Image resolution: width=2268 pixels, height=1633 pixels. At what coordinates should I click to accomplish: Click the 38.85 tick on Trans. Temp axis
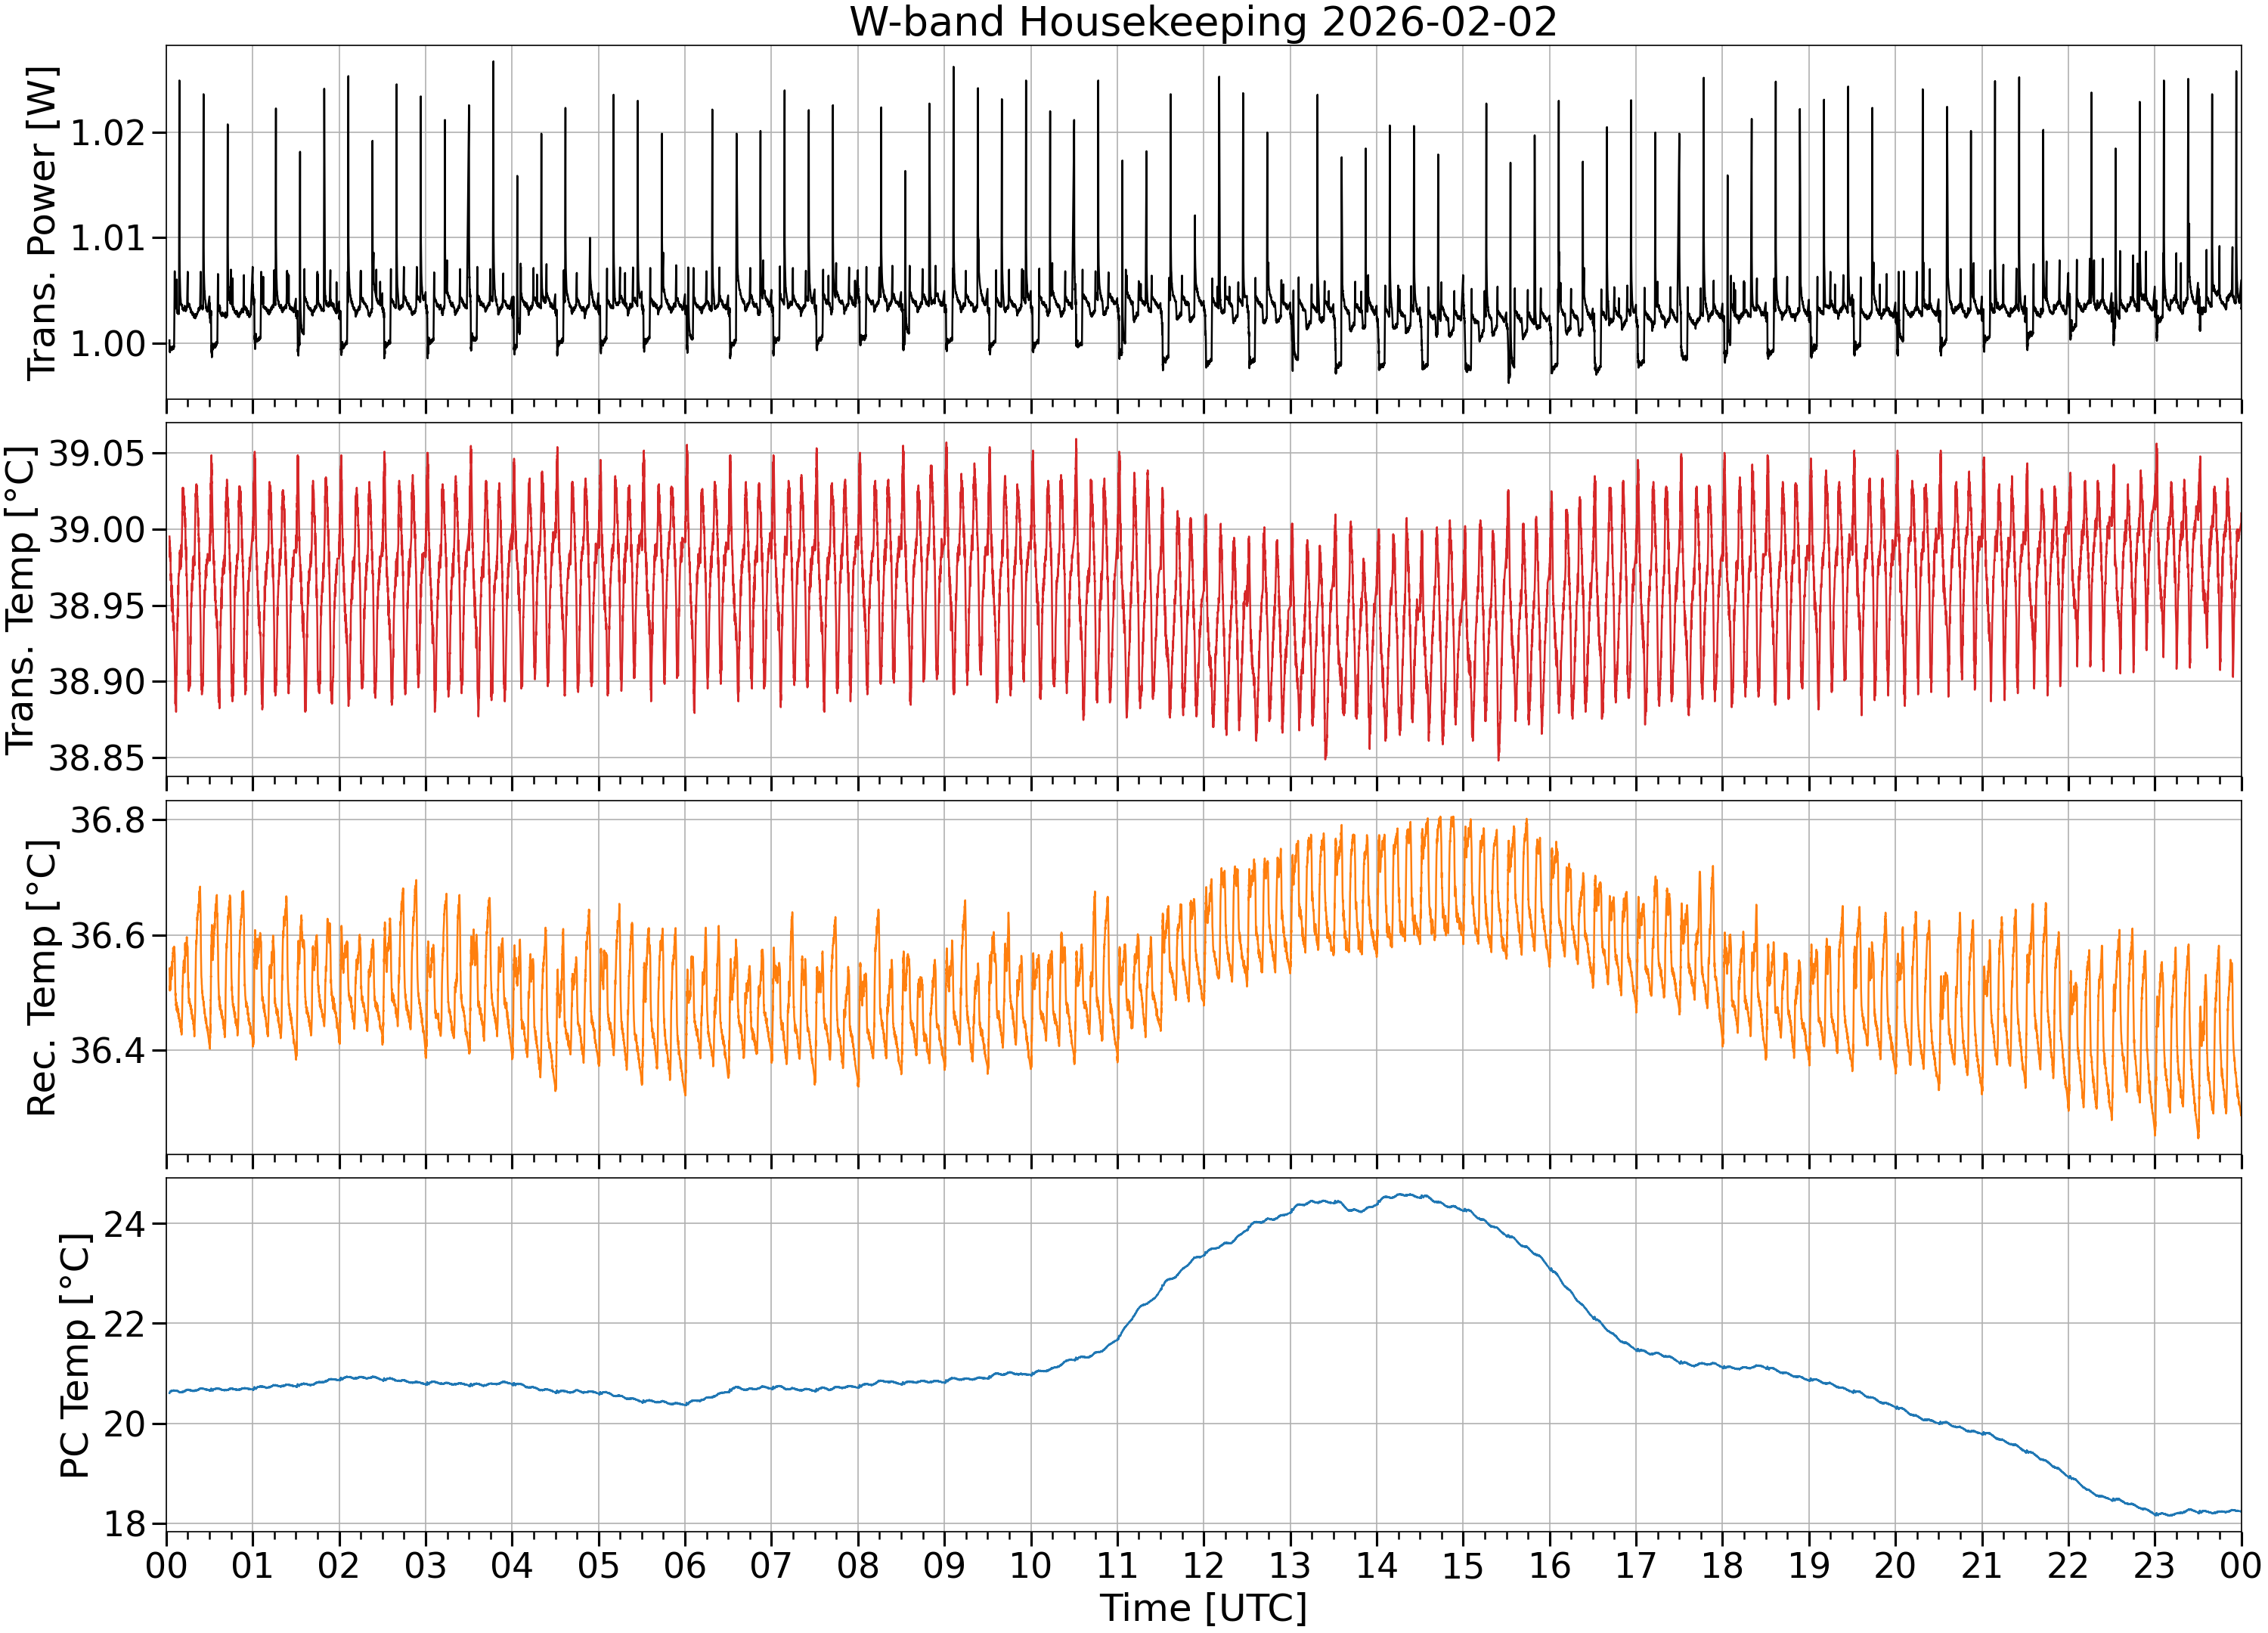96,758
